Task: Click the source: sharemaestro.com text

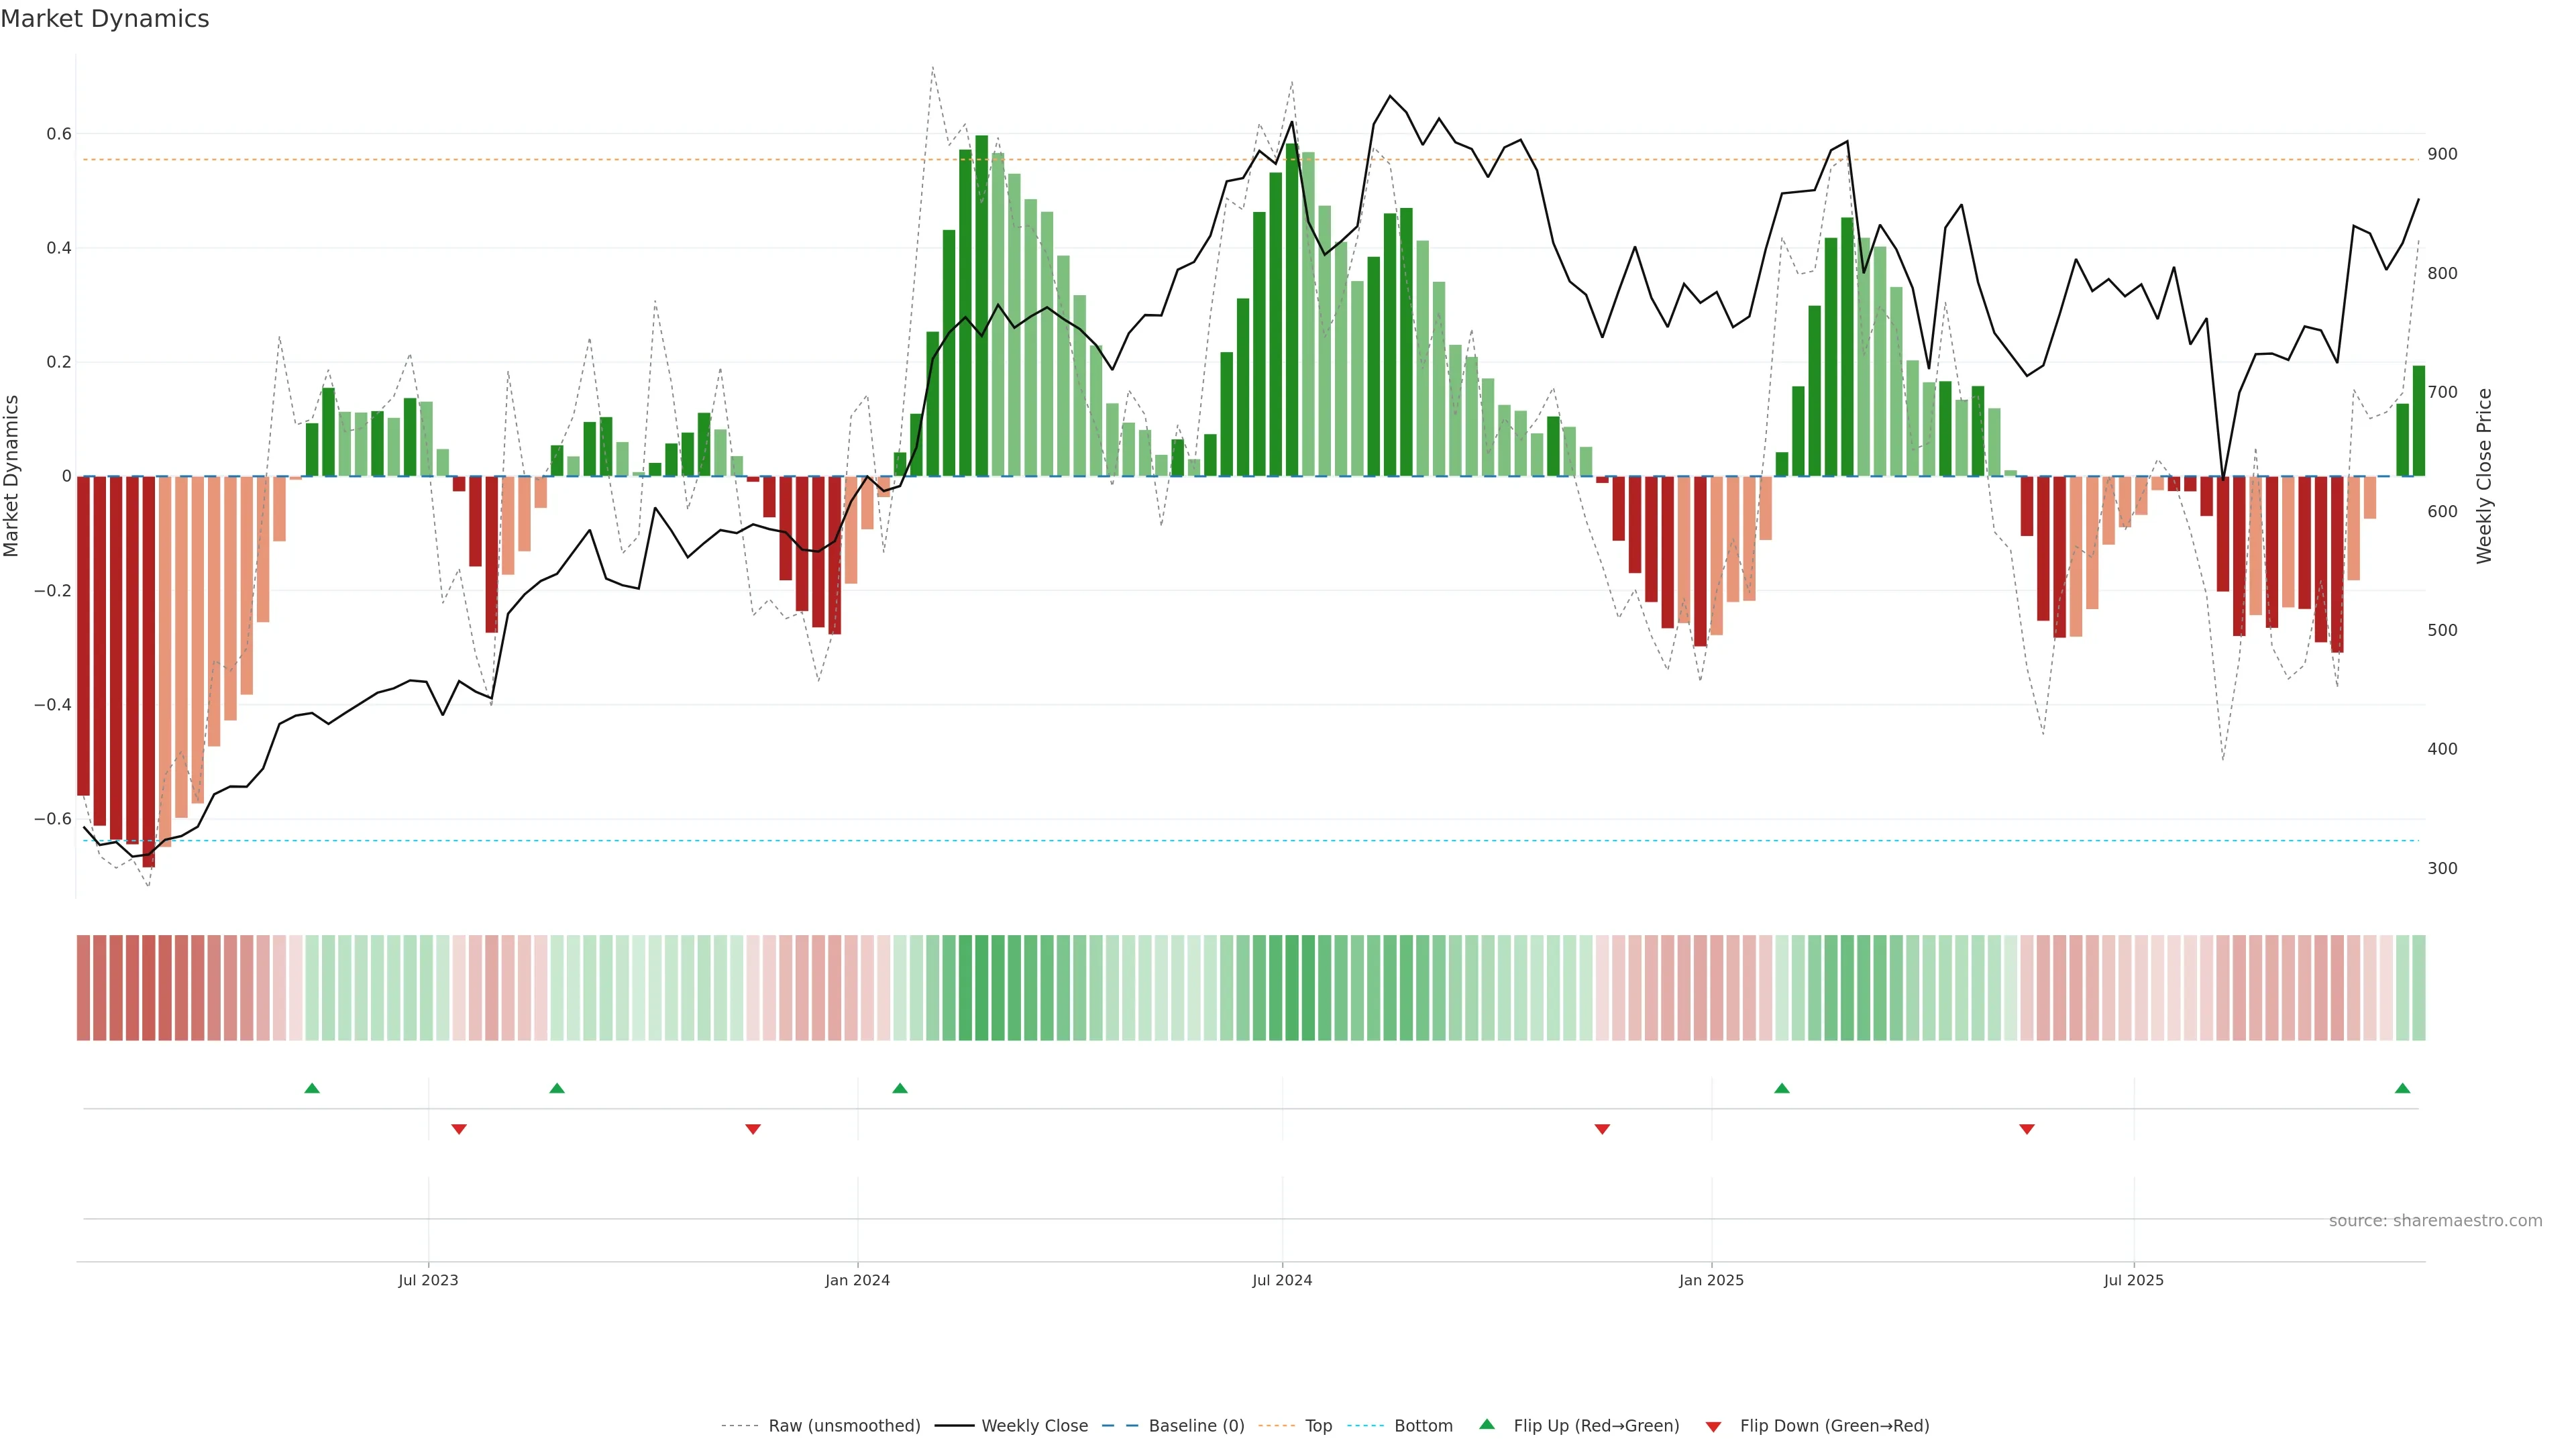Action: click(2435, 1221)
